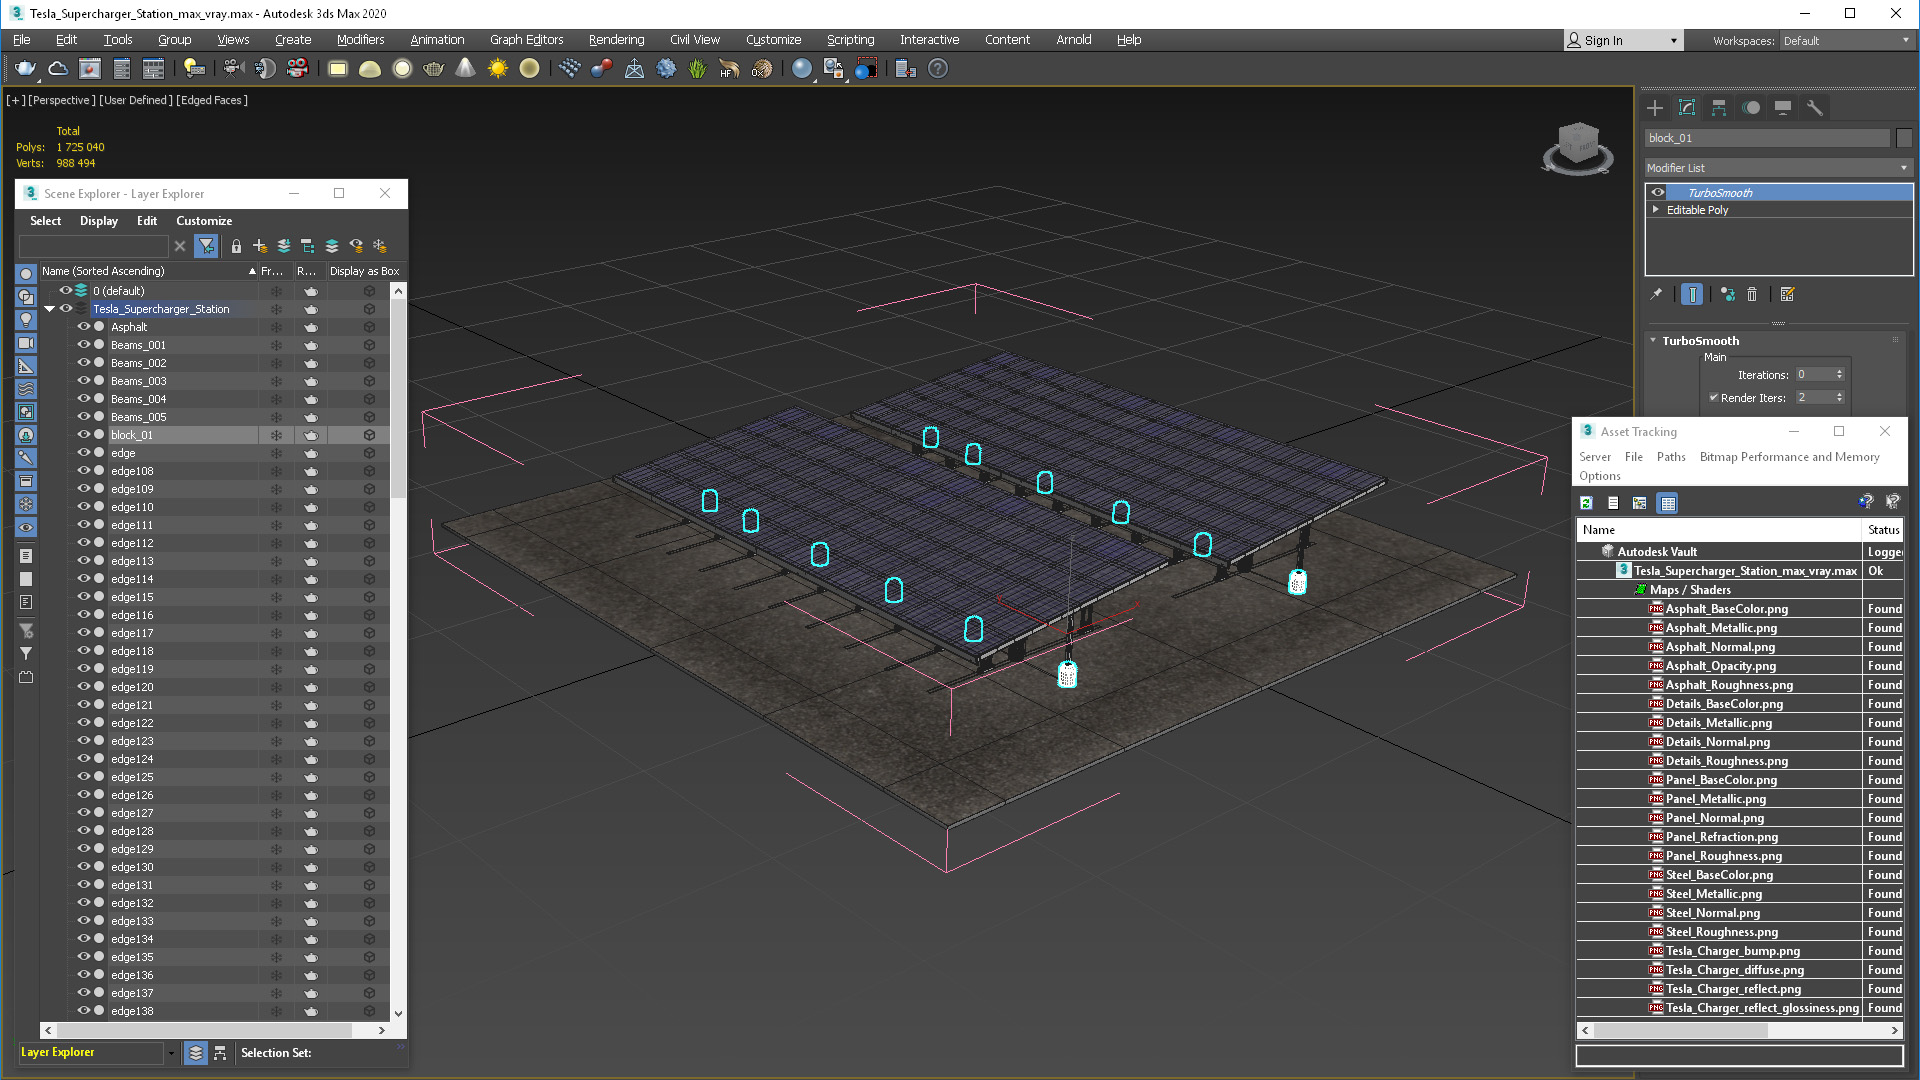Screen dimensions: 1920x1080
Task: Refresh Asset Tracking list icon
Action: pos(1586,503)
